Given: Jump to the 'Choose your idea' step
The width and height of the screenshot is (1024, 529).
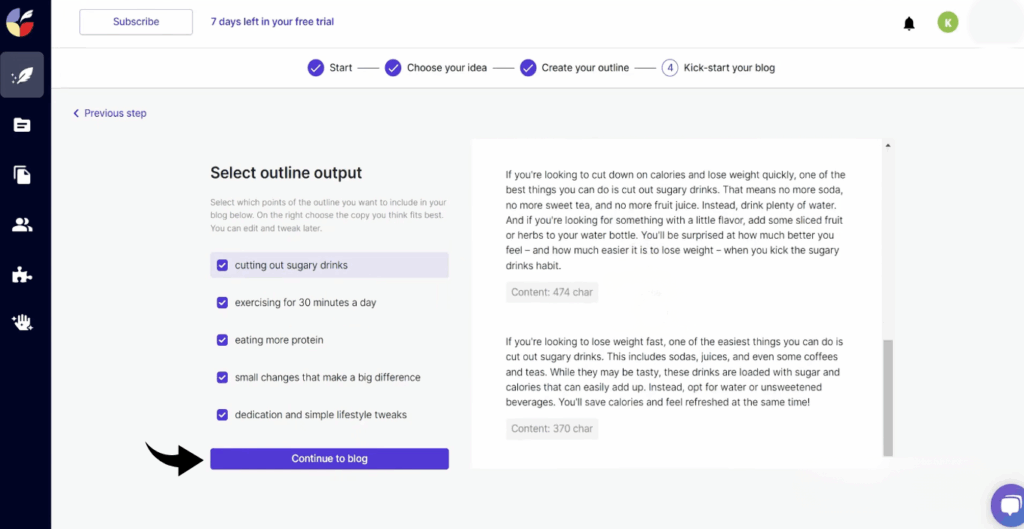Looking at the screenshot, I should click(448, 68).
